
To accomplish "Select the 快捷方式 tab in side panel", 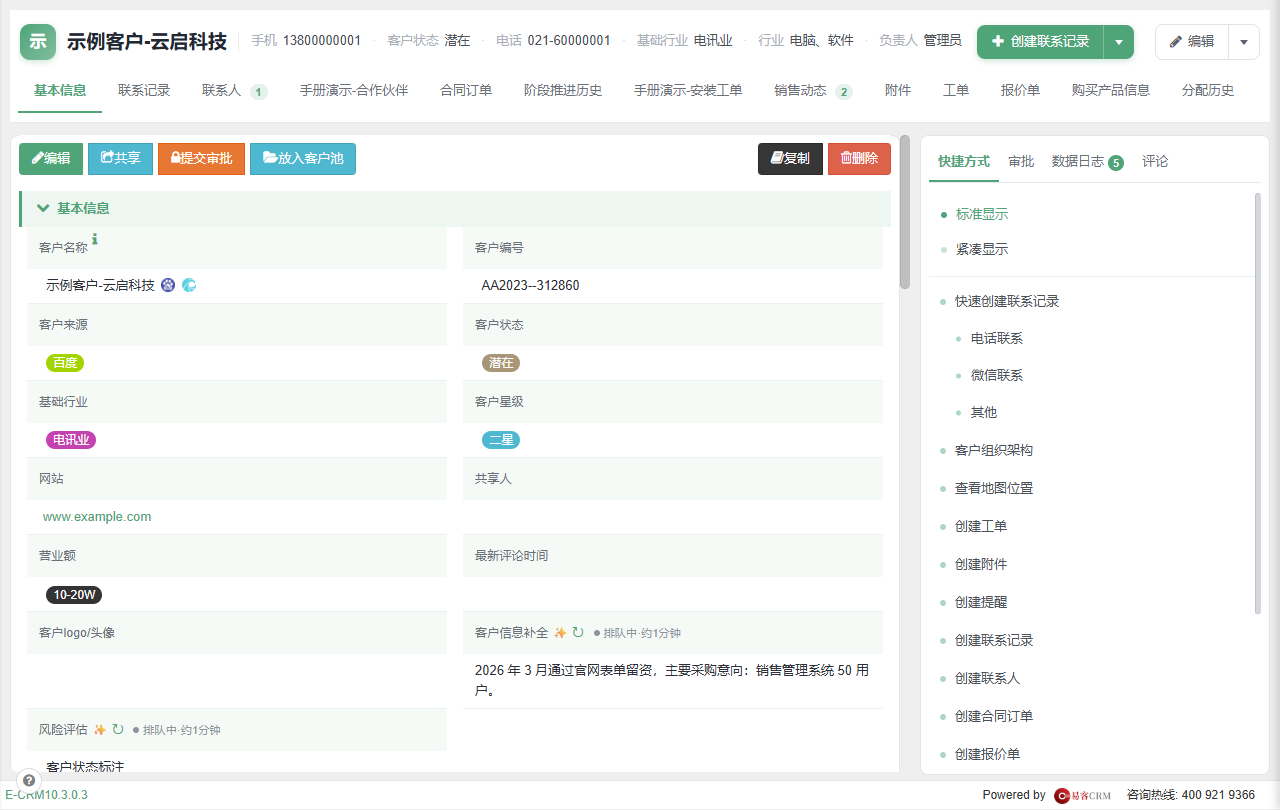I will tap(964, 161).
